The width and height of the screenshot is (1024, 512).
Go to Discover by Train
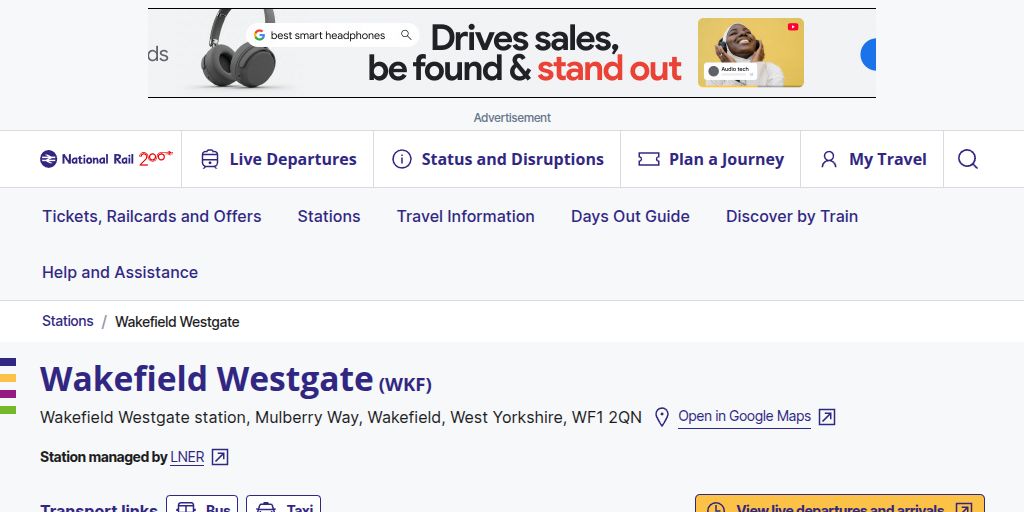coord(792,216)
